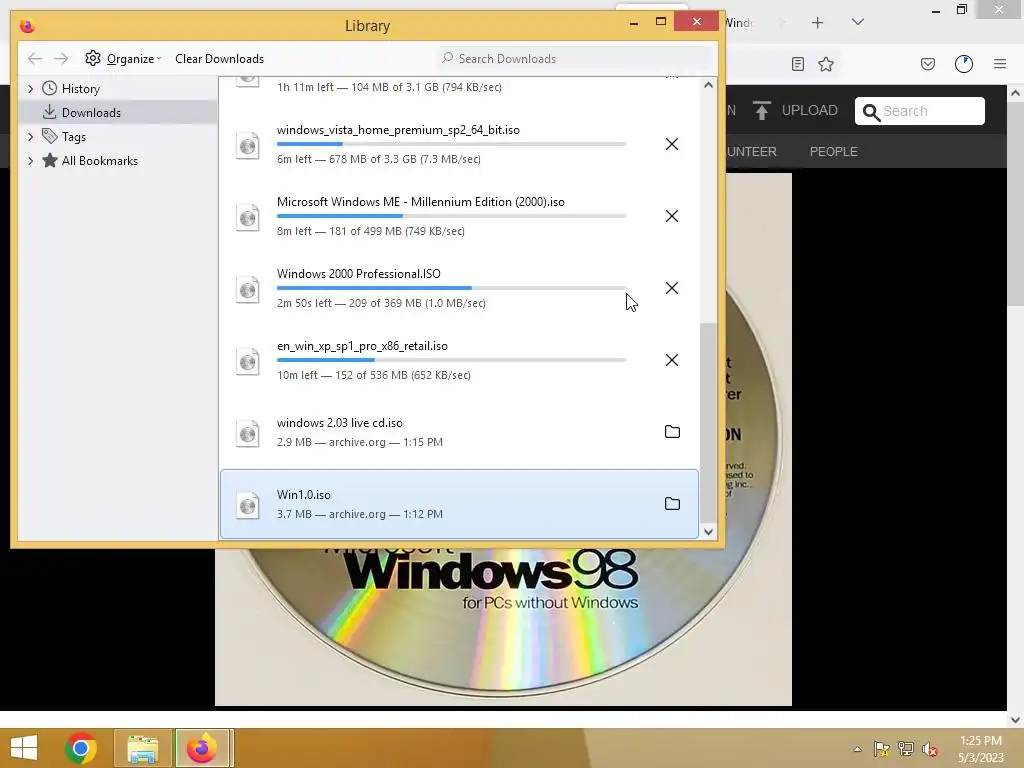Click Firefox reader view icon

[x=797, y=64]
